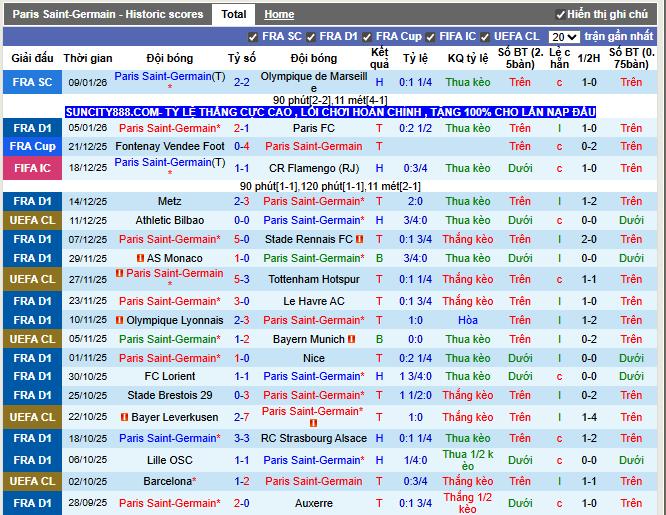Screen dimensions: 666x515
Task: Open the Metz team link
Action: (170, 201)
